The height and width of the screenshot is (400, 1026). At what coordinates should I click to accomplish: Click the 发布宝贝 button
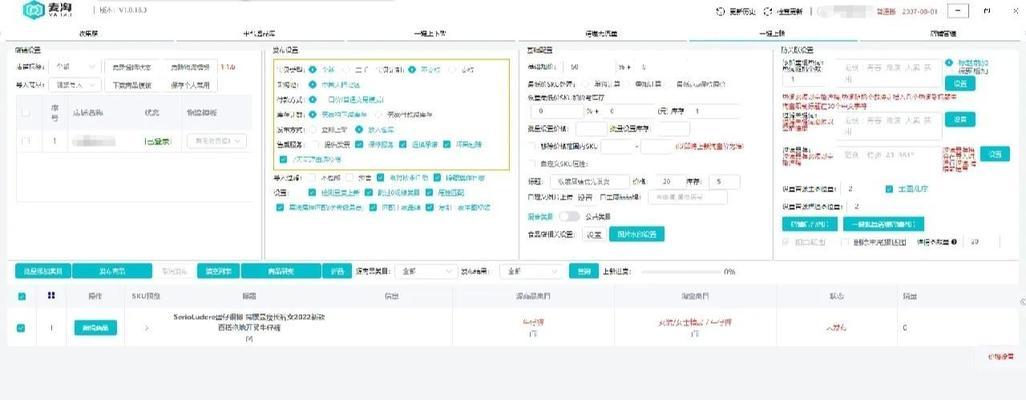pos(112,270)
